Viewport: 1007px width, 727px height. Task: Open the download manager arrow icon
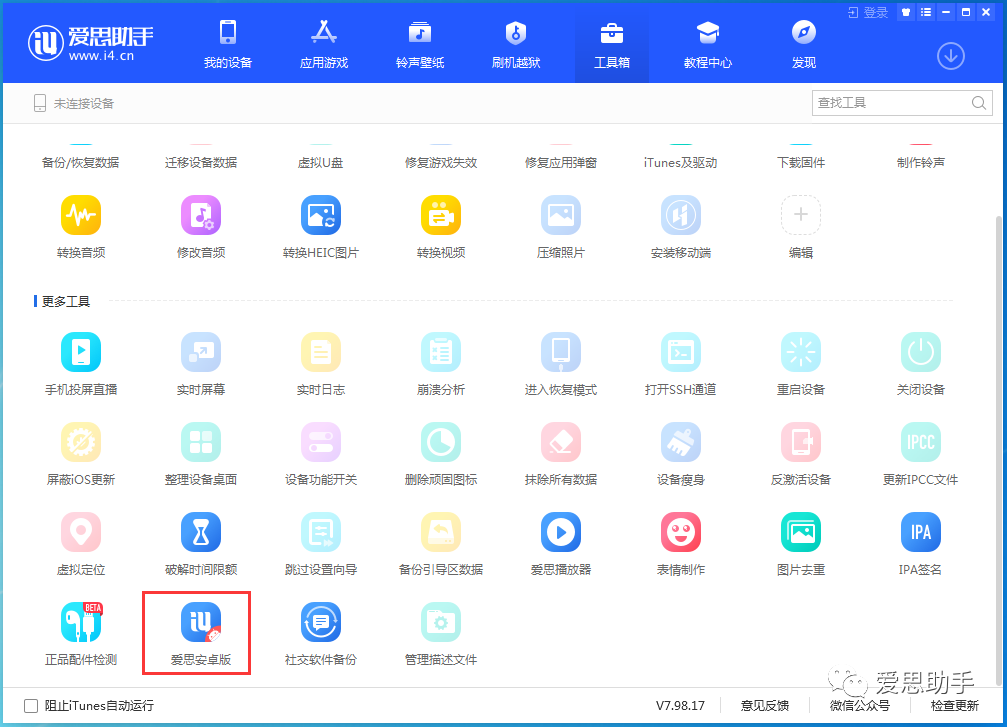pyautogui.click(x=950, y=57)
